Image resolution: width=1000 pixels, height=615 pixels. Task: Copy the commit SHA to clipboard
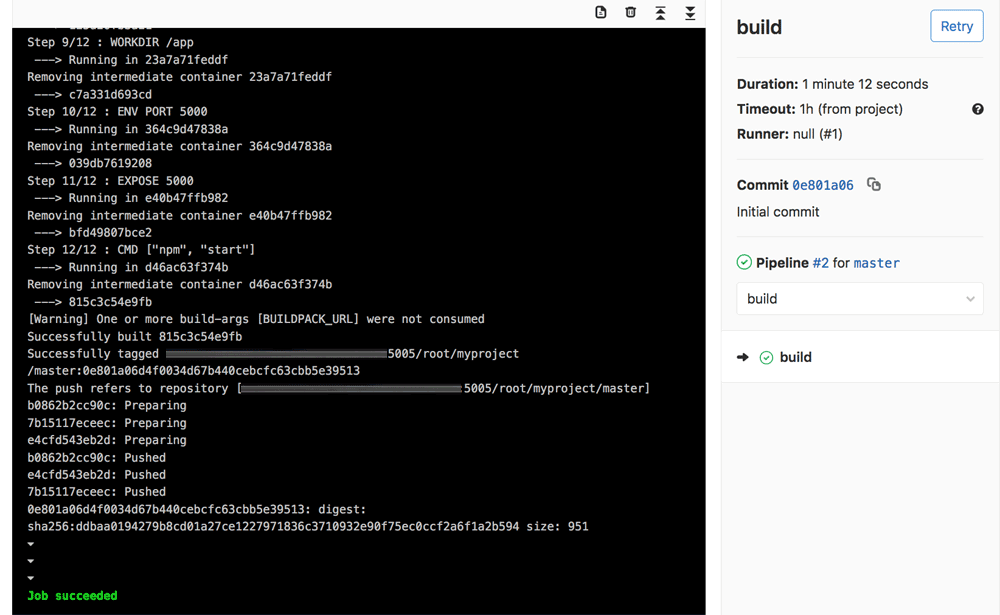[x=874, y=185]
